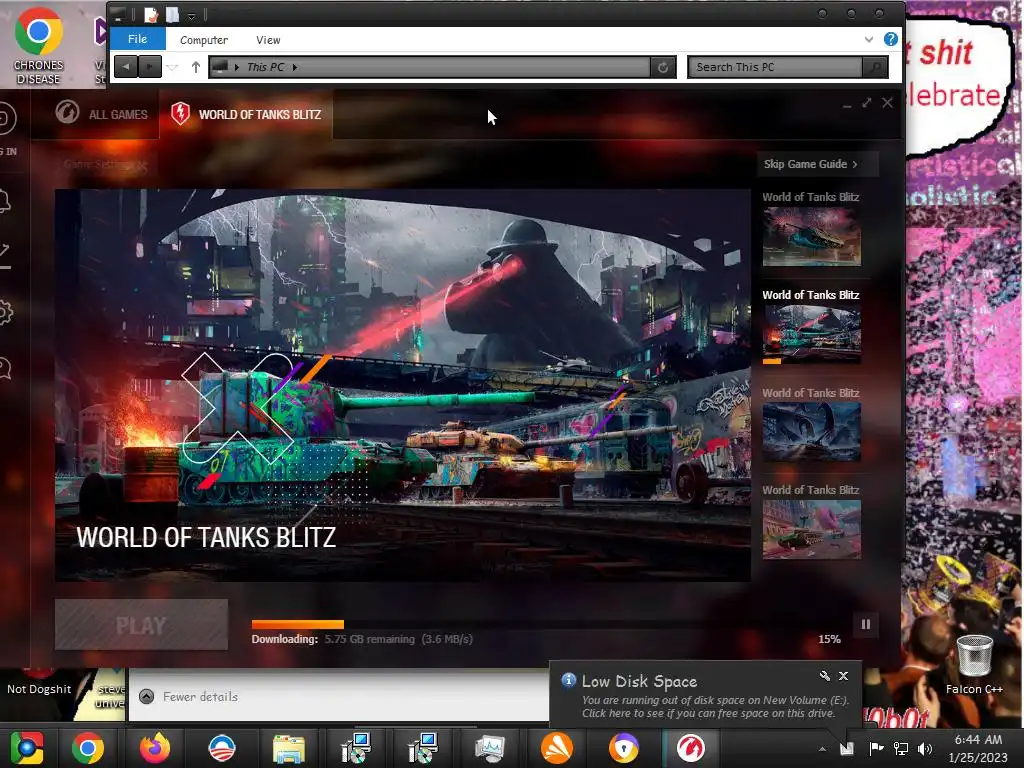Dismiss the Low Disk Space notification
This screenshot has height=768, width=1024.
click(x=843, y=676)
